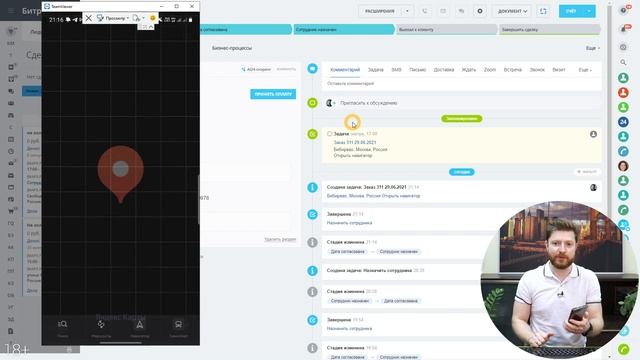
Task: Click the Назначить сотрудника text under first Завершена
Action: [349, 223]
